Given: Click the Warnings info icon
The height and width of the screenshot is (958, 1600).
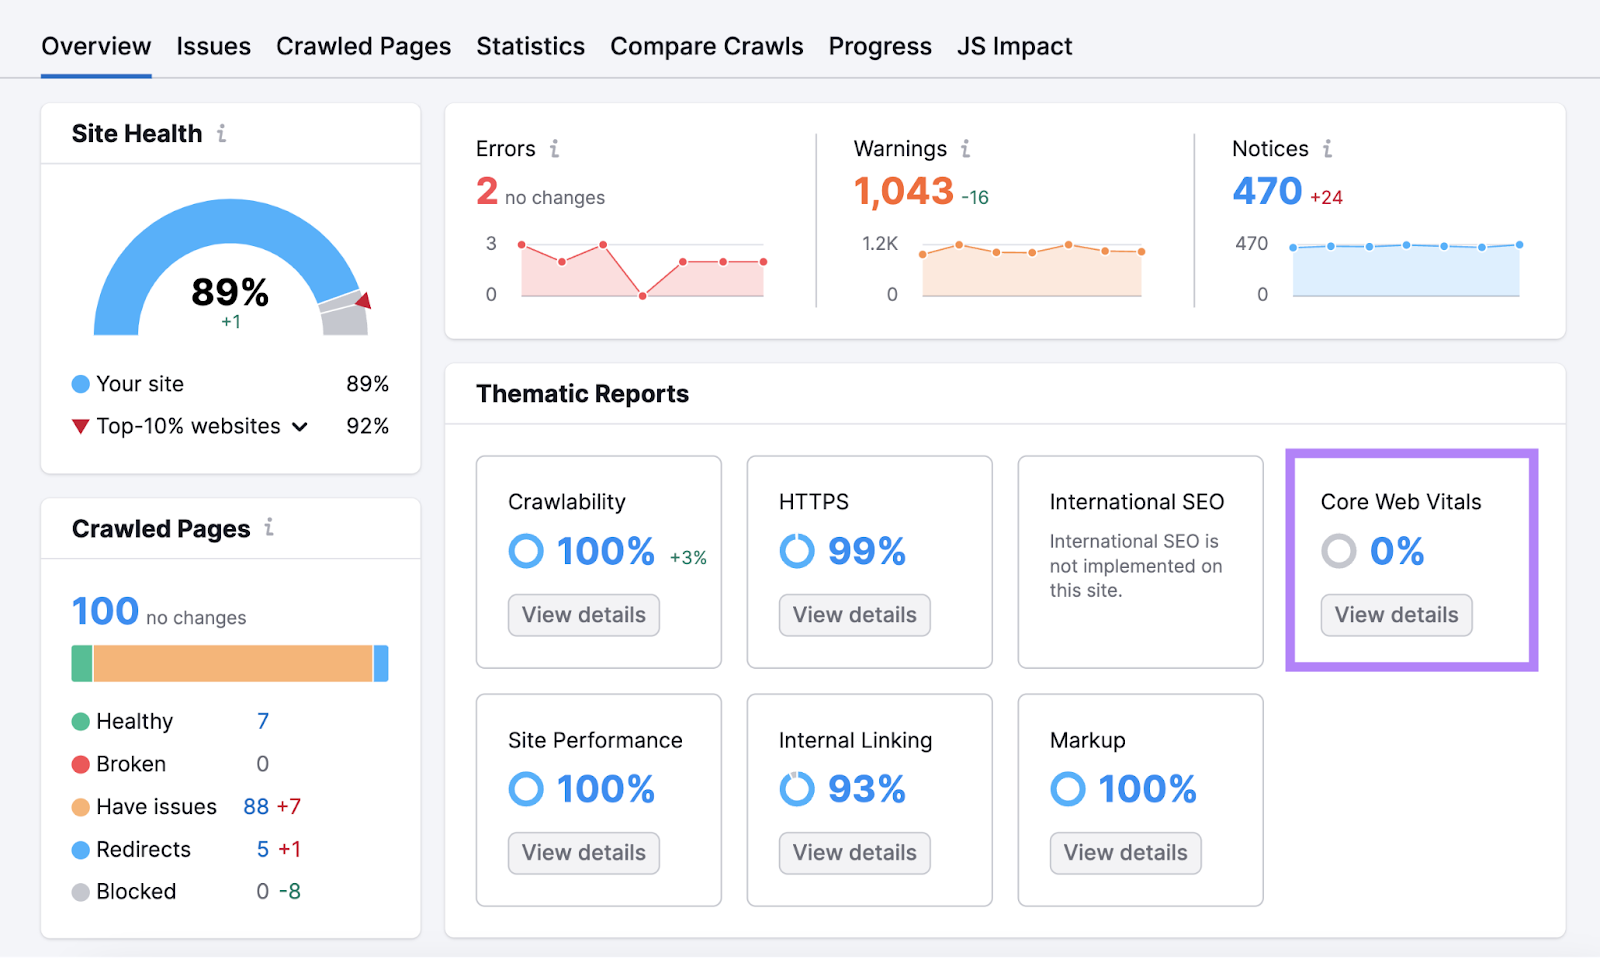Looking at the screenshot, I should 965,148.
